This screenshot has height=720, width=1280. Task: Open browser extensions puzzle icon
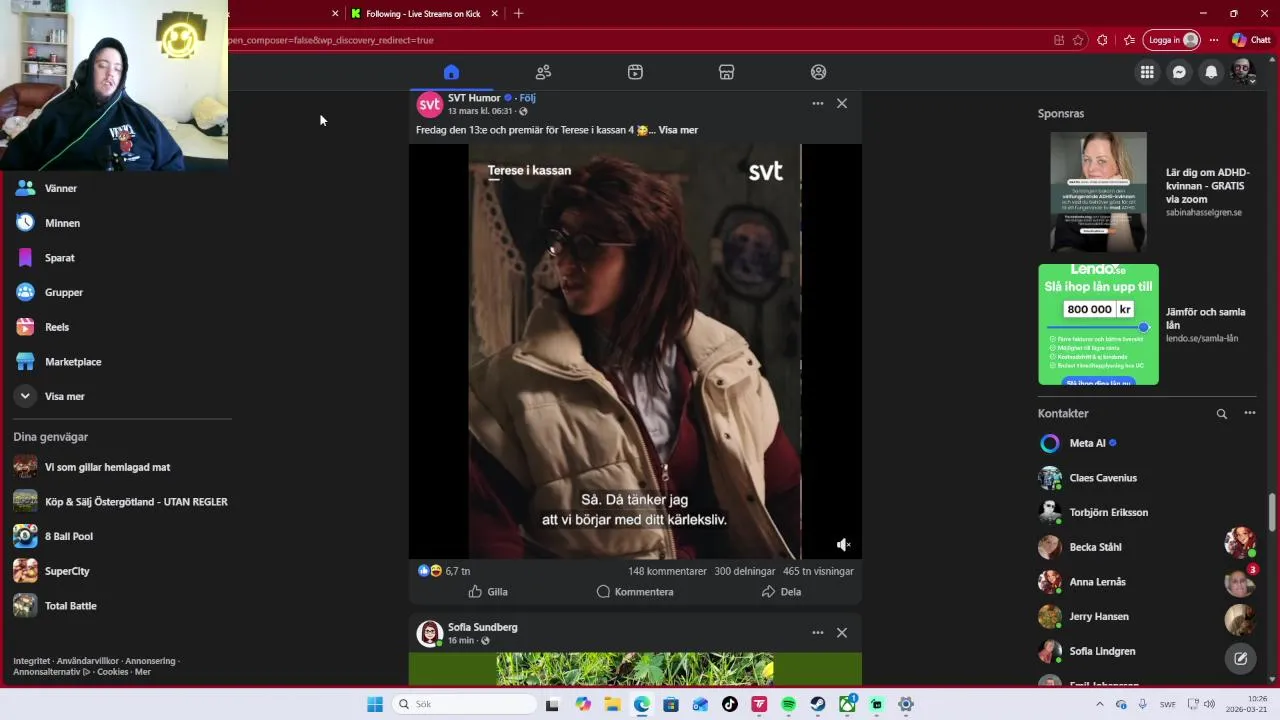1102,40
